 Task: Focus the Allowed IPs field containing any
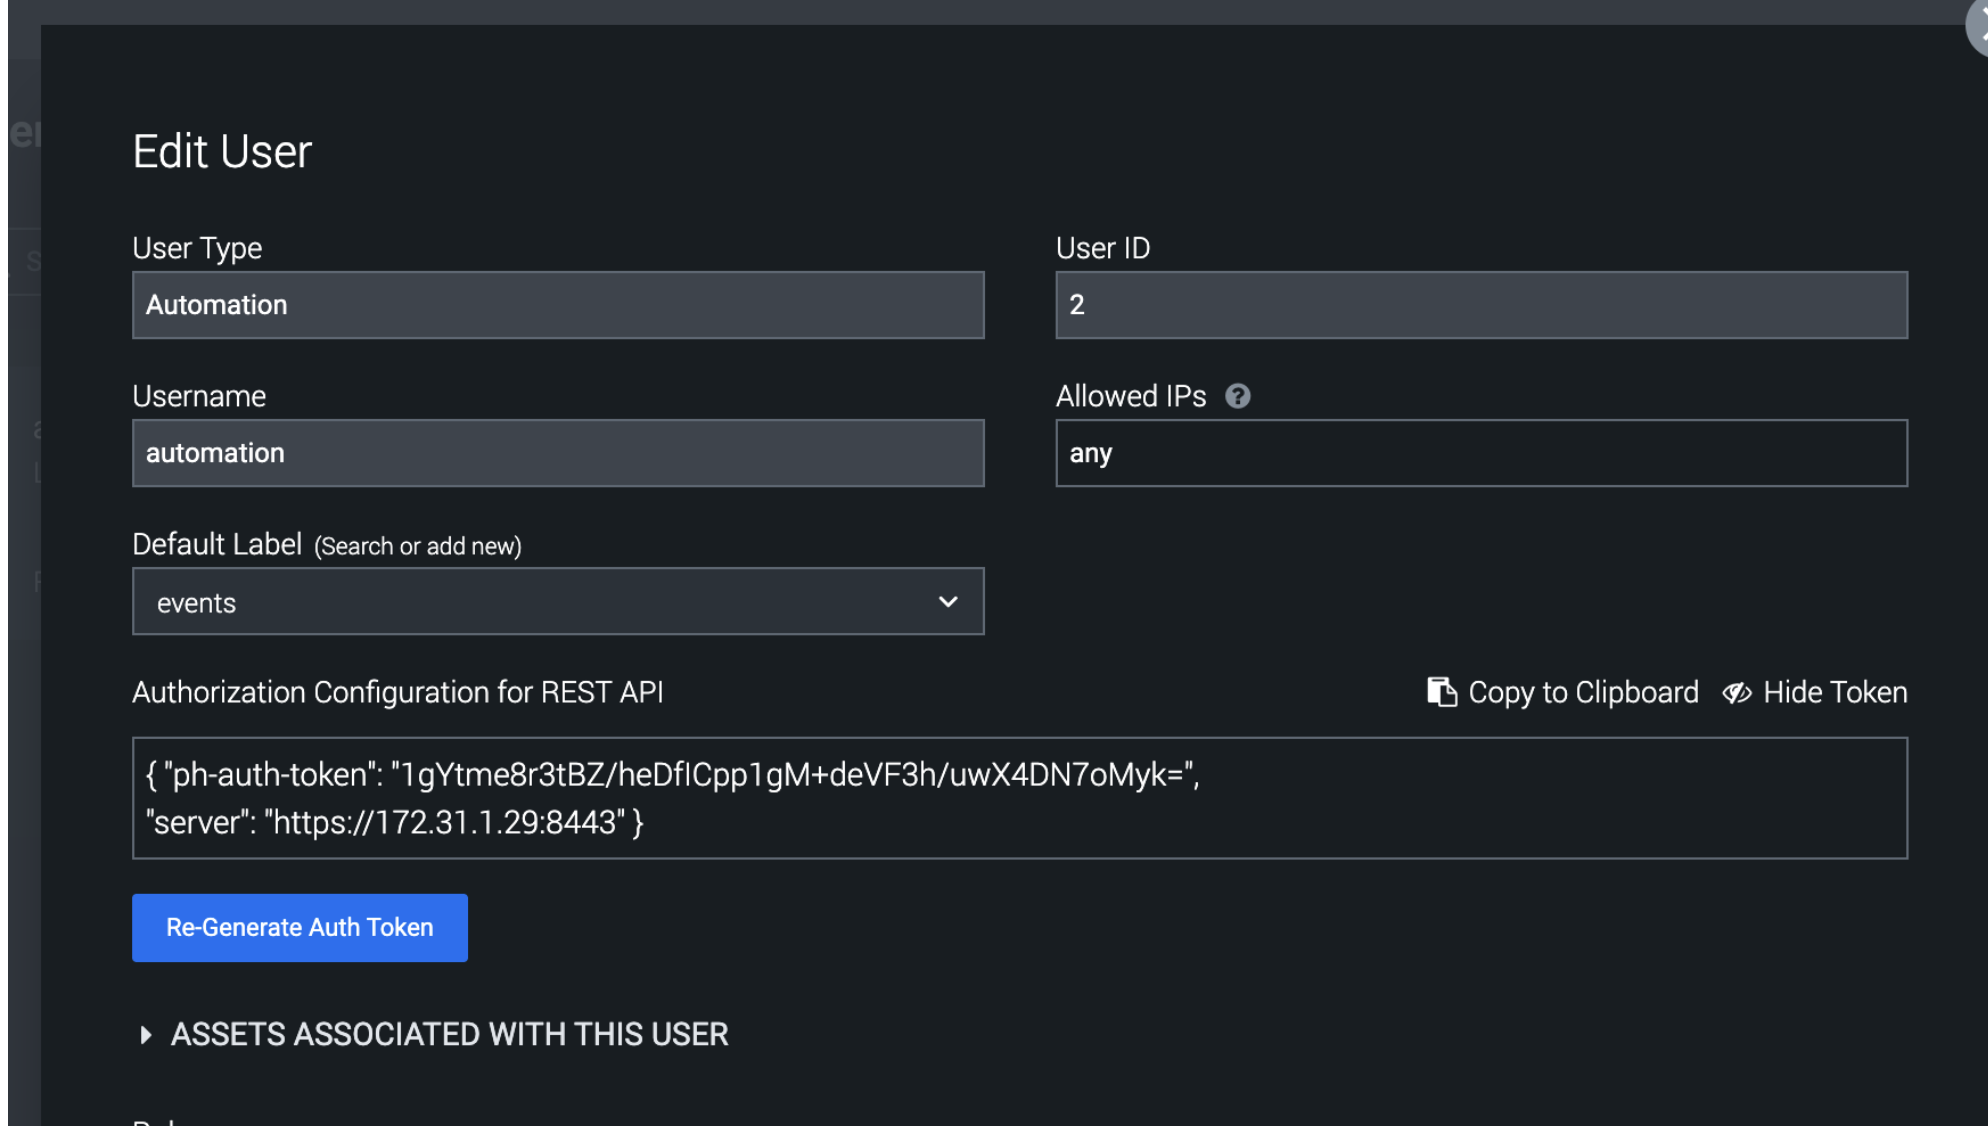click(1481, 453)
